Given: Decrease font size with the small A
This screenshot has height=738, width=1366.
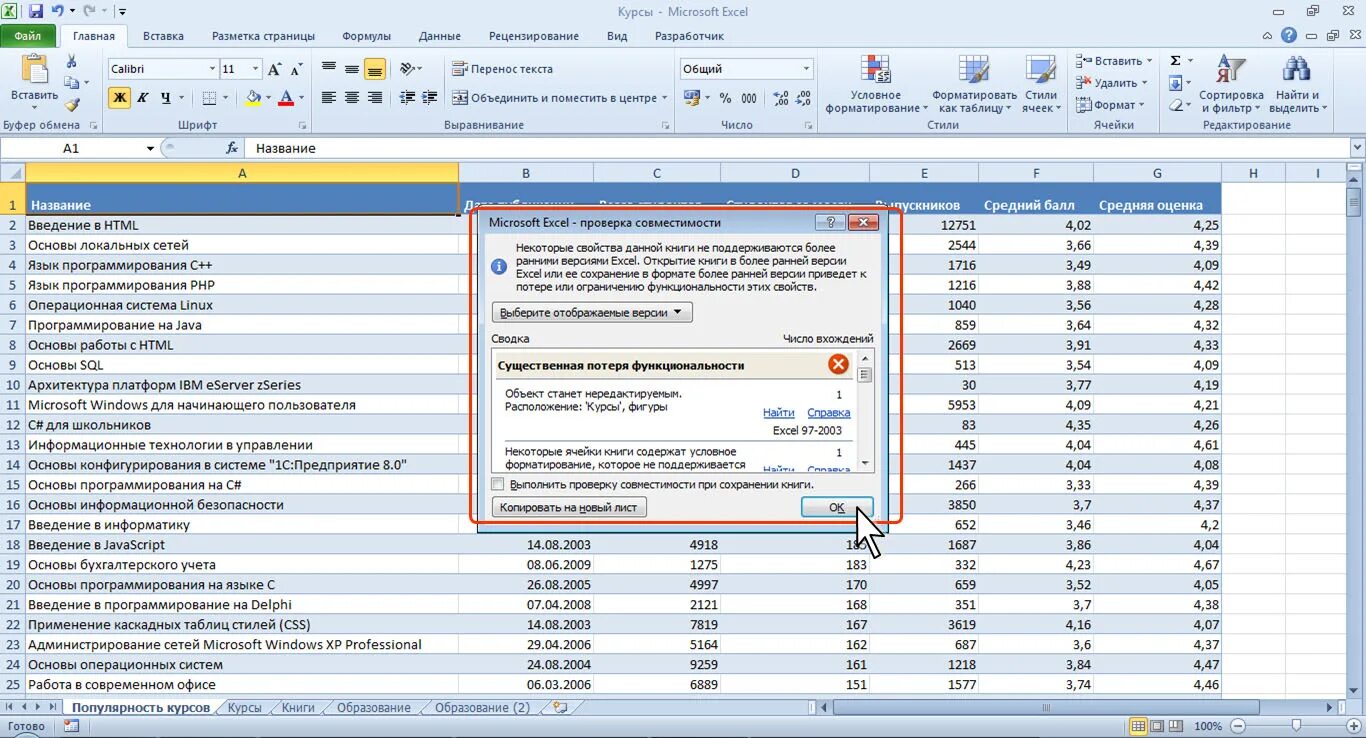Looking at the screenshot, I should click(x=293, y=69).
